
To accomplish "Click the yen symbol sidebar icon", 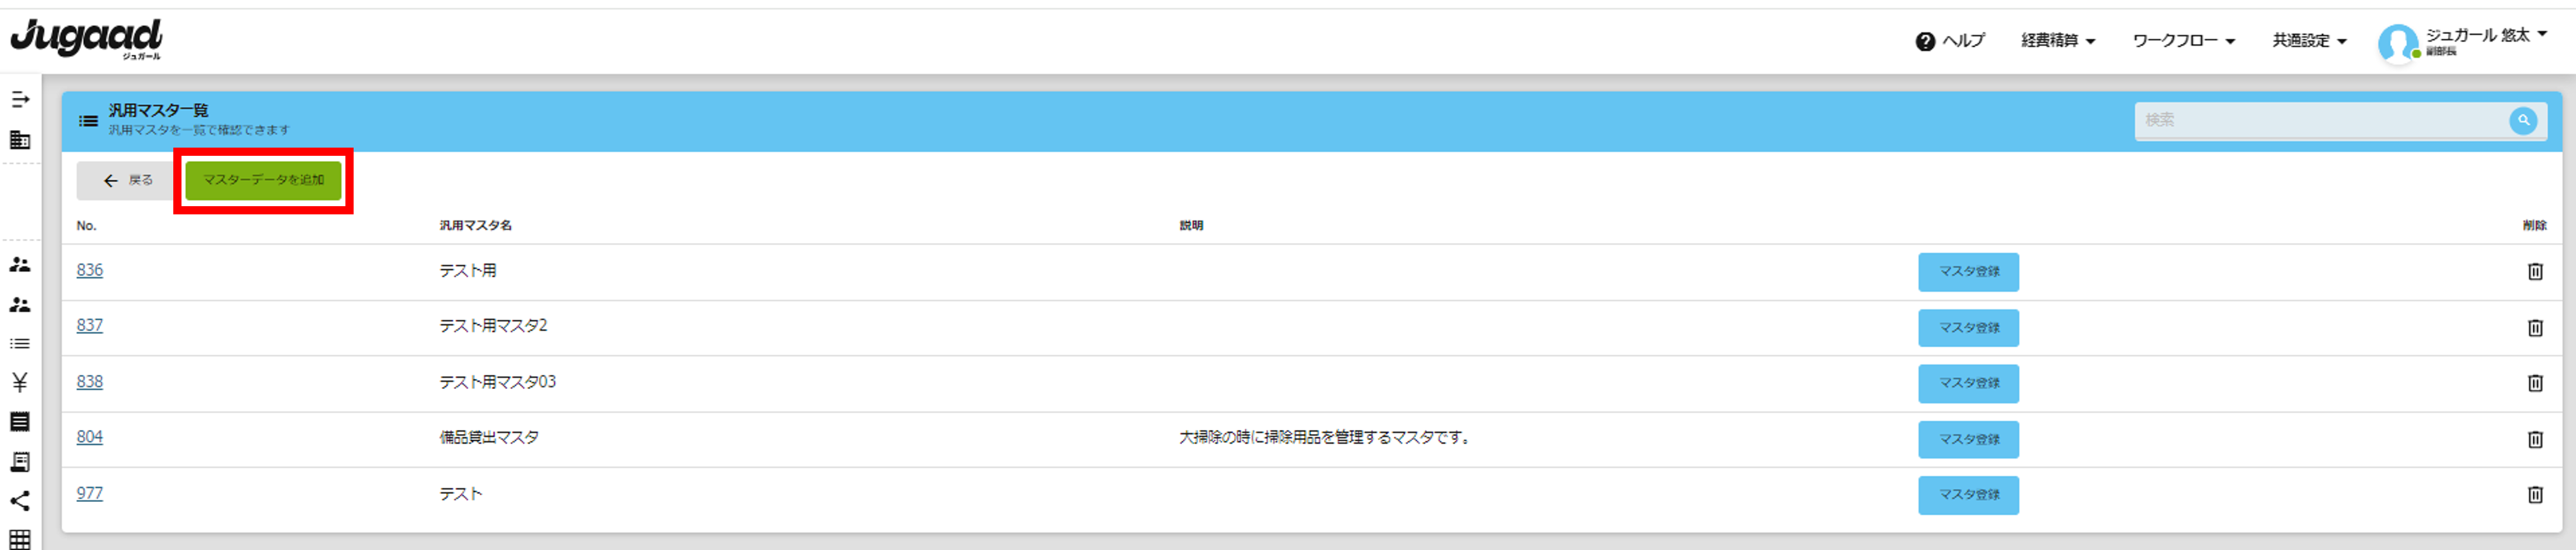I will [20, 382].
